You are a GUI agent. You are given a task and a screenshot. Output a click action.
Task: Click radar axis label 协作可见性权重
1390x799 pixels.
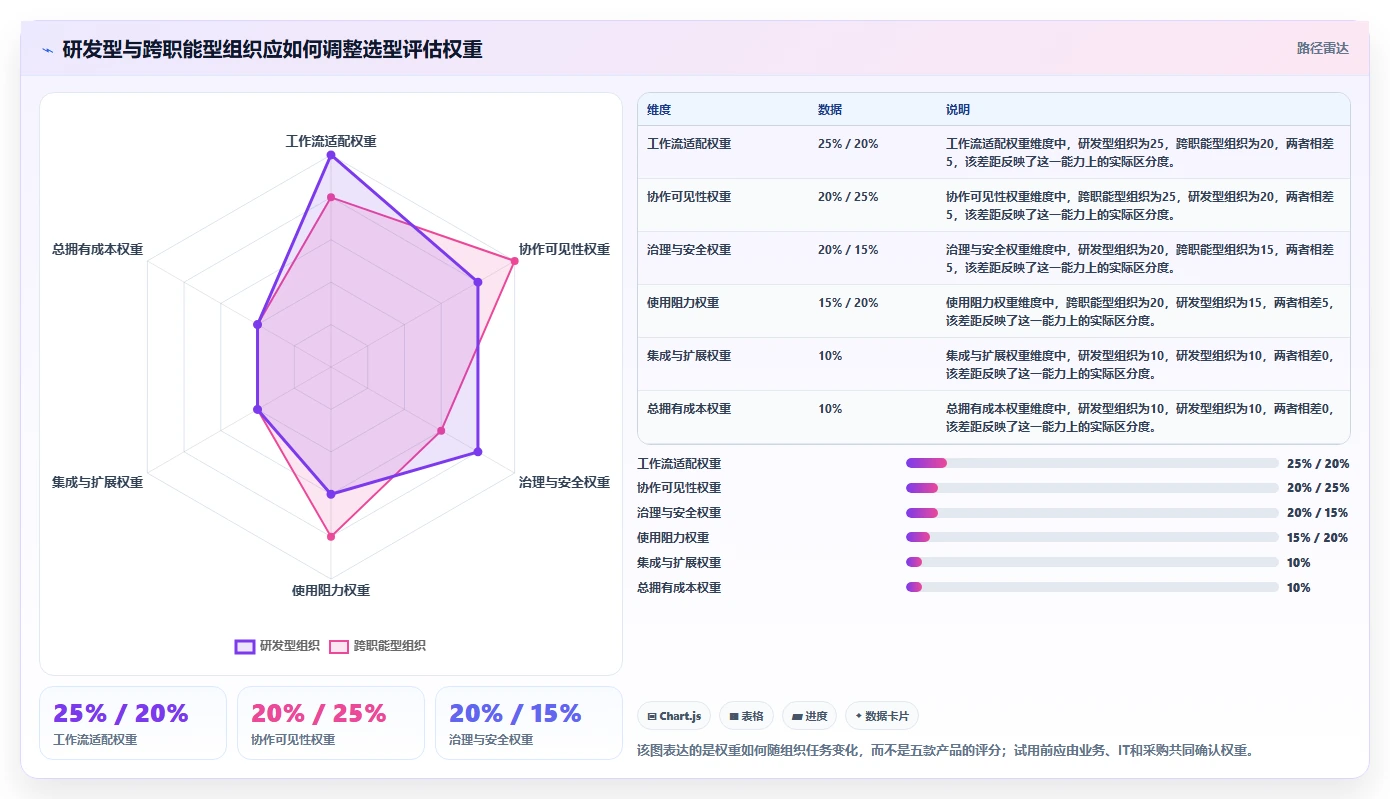tap(564, 249)
